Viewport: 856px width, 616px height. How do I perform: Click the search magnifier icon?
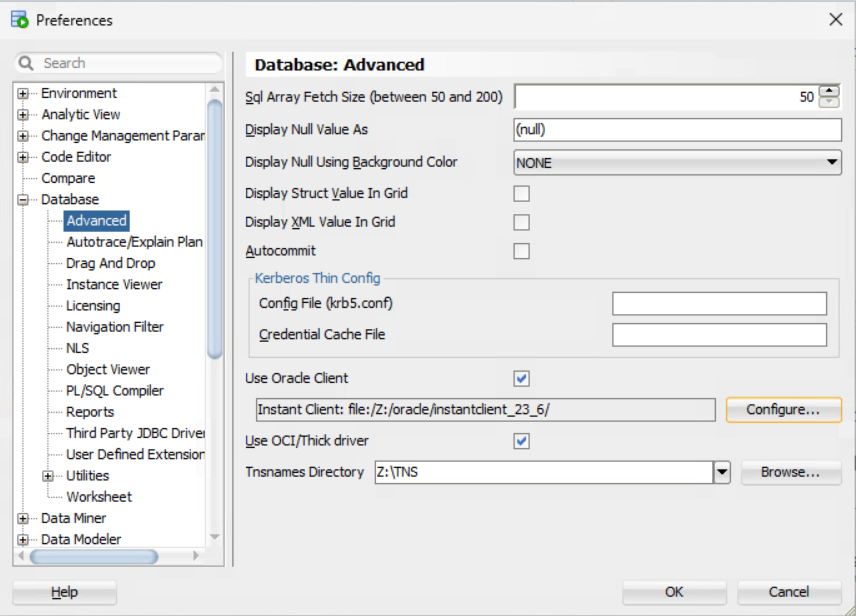click(27, 63)
